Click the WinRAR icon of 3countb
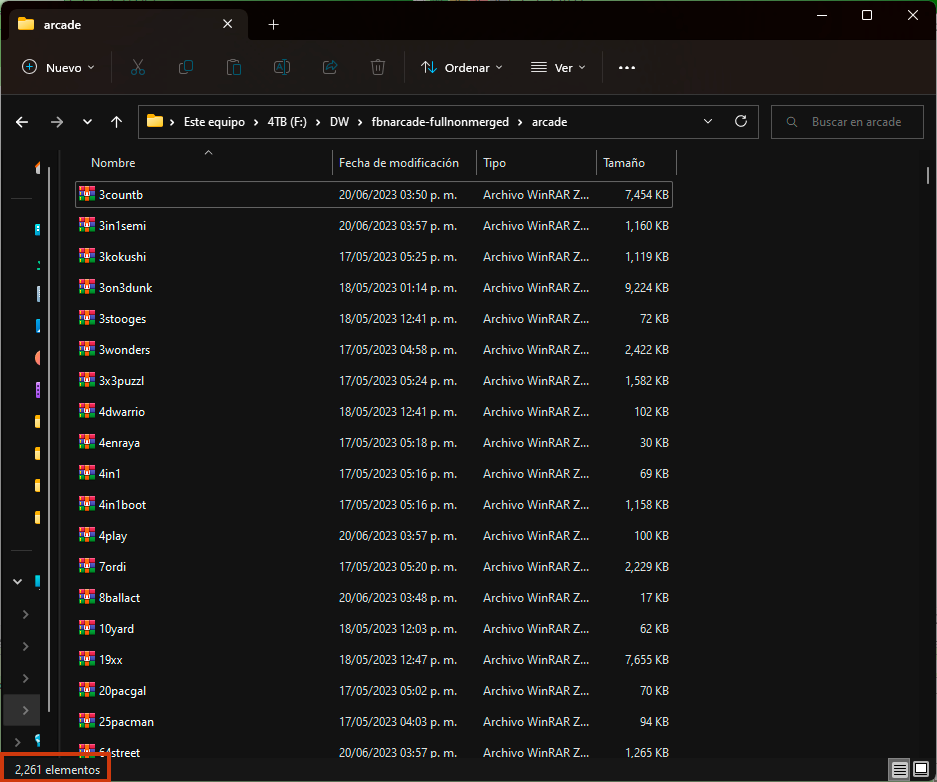This screenshot has width=937, height=782. tap(87, 194)
